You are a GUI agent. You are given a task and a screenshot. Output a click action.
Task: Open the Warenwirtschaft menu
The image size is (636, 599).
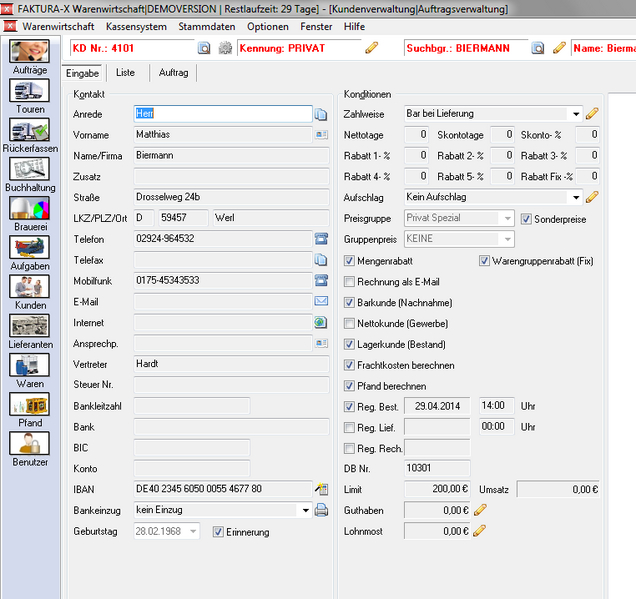point(58,27)
